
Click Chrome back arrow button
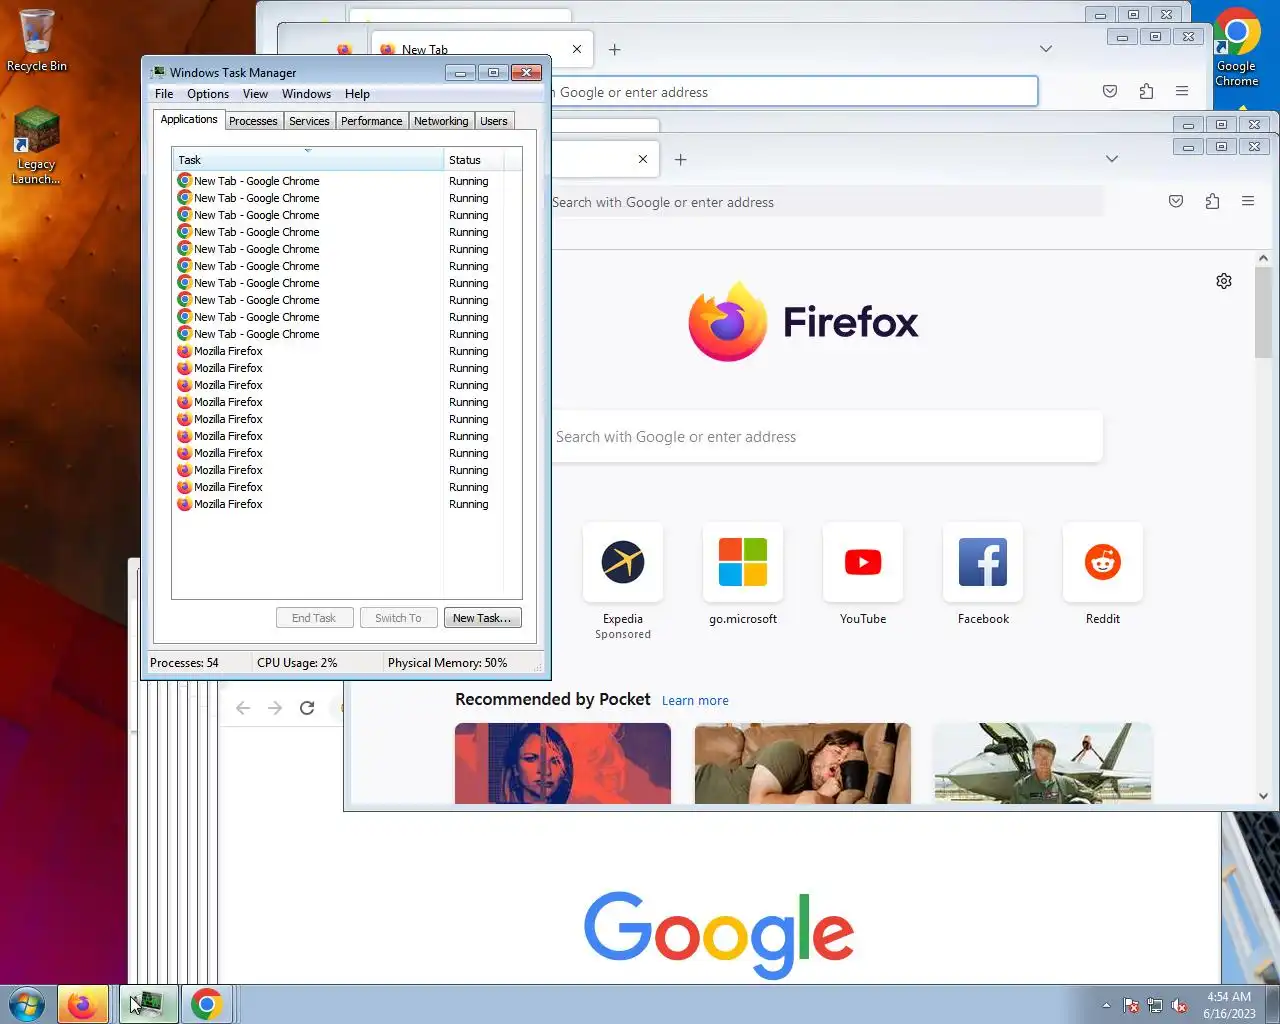243,708
